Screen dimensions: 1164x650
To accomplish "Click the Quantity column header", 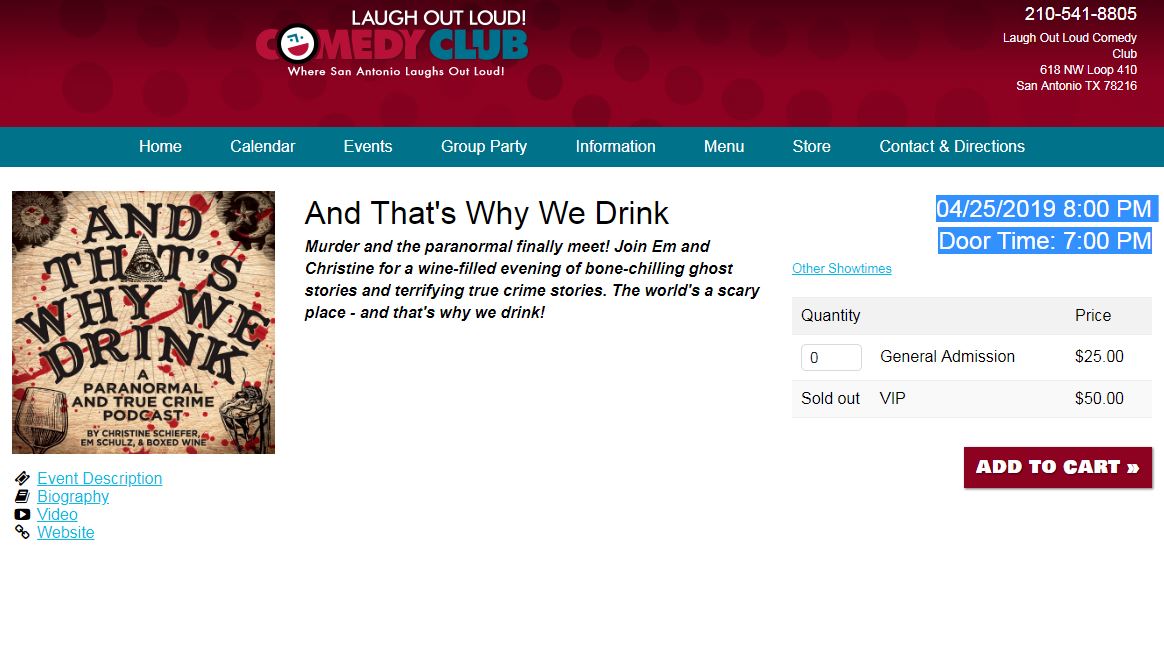I will (x=831, y=315).
